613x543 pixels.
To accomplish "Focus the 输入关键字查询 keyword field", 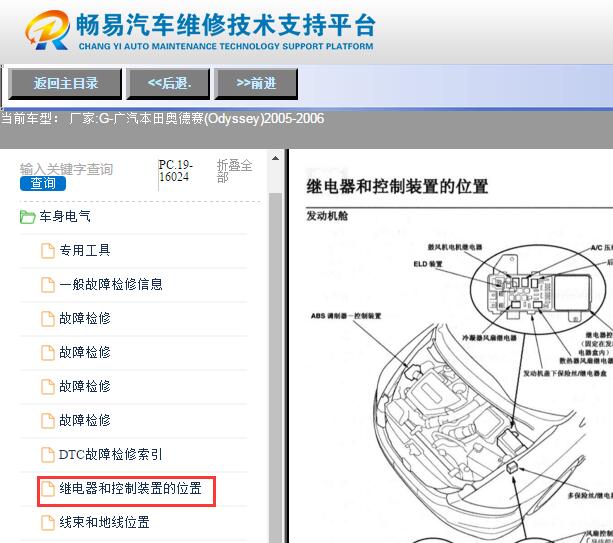I will (66, 169).
